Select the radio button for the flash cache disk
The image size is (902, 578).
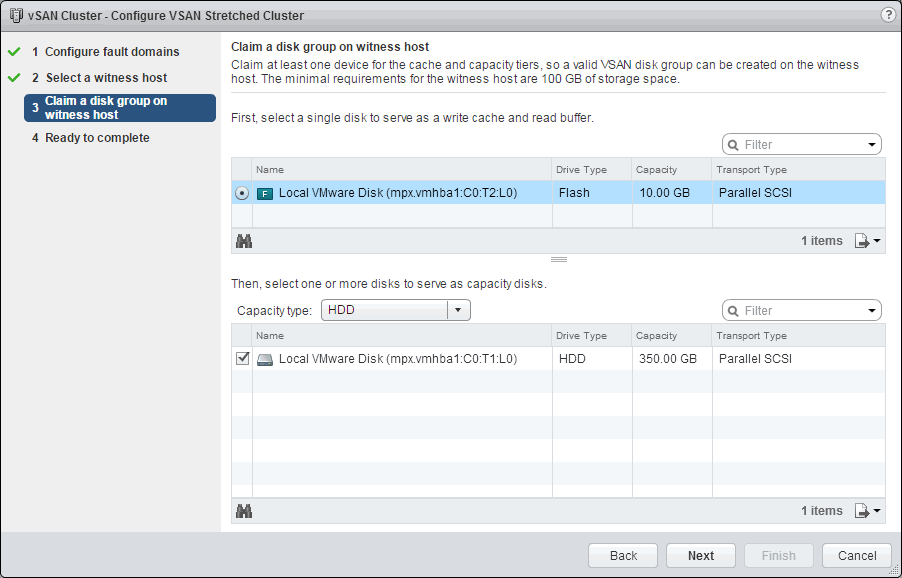click(x=242, y=193)
